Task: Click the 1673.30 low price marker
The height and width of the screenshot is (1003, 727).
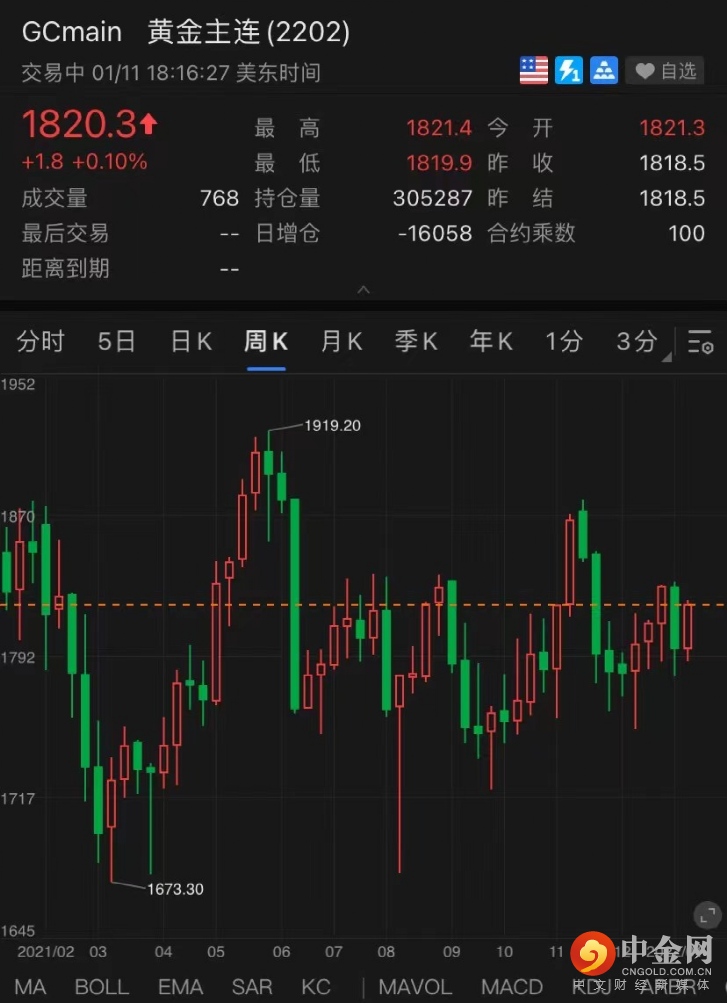Action: click(175, 889)
